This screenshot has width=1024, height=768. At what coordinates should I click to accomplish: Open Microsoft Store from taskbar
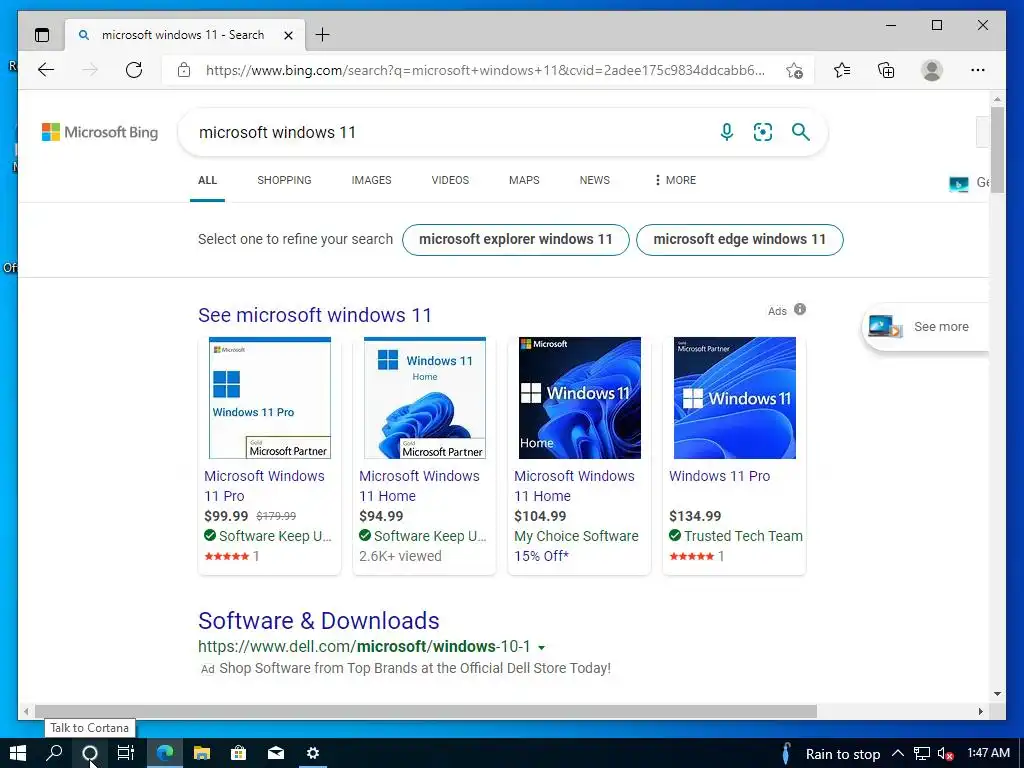coord(238,753)
